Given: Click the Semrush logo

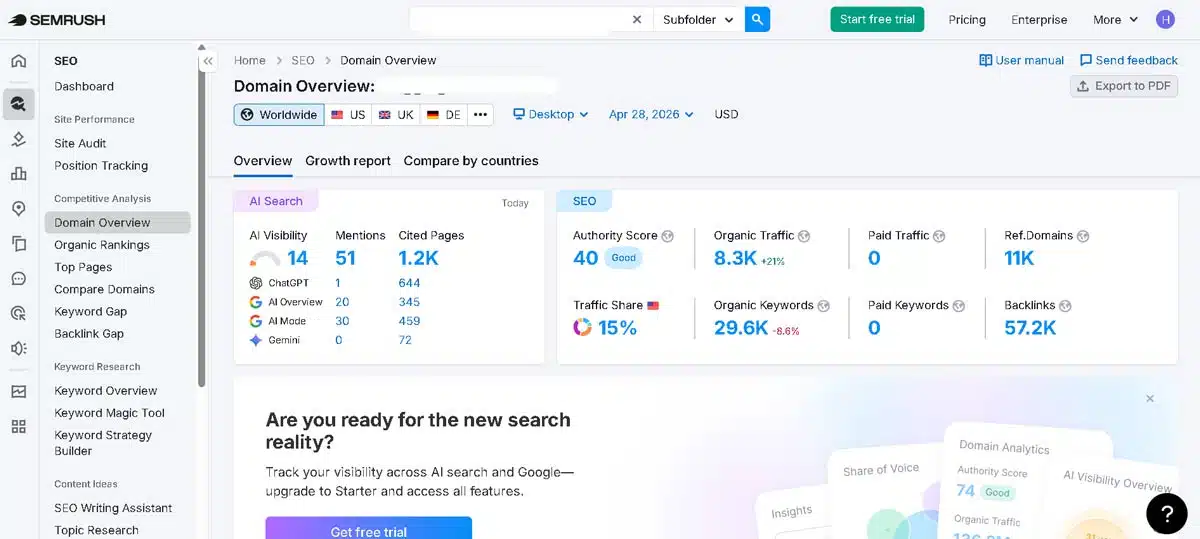Looking at the screenshot, I should [56, 19].
